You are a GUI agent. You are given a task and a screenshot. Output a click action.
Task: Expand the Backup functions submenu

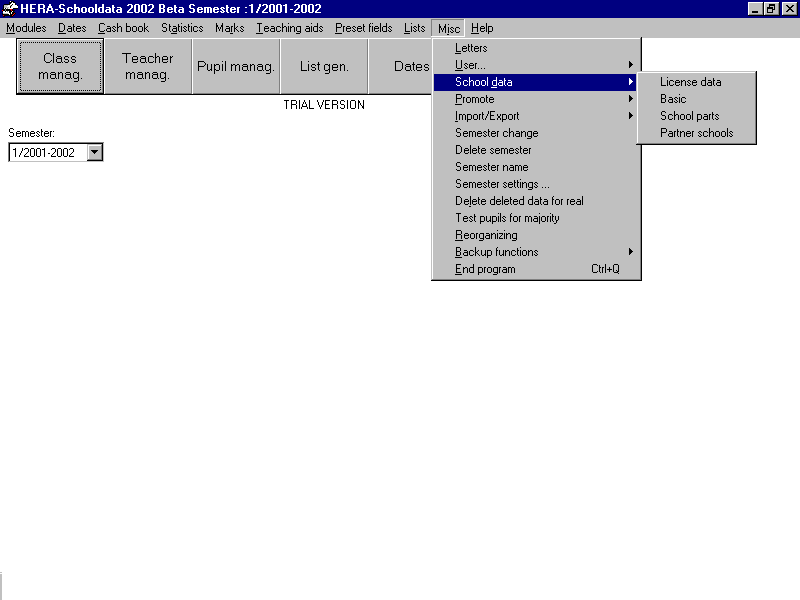pos(535,252)
